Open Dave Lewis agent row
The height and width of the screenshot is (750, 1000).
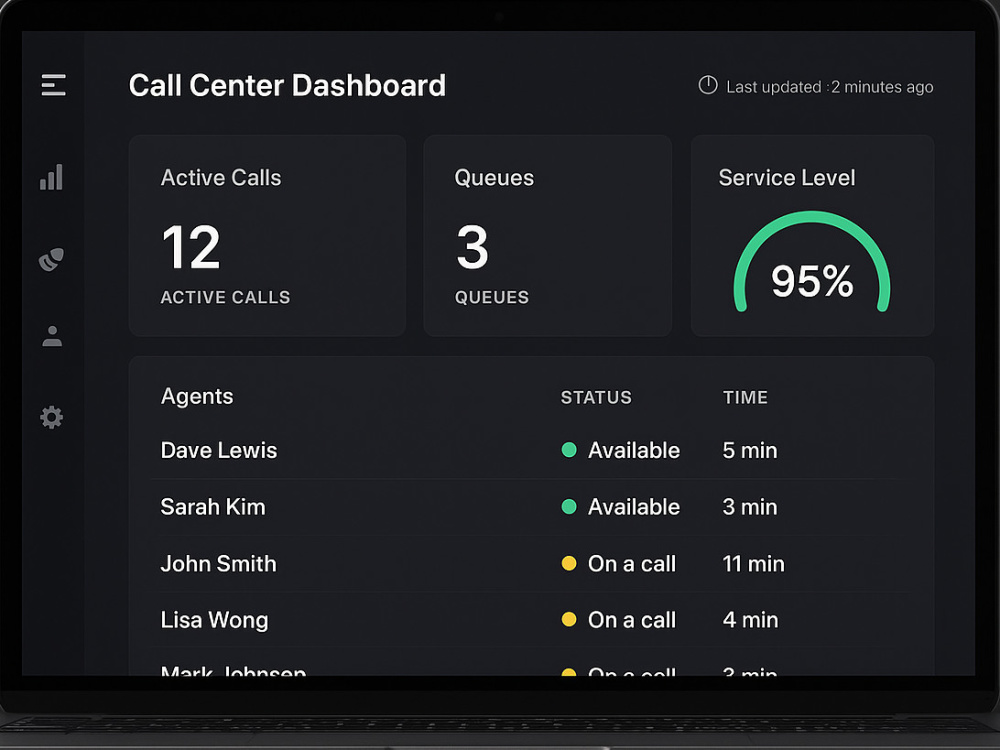(531, 450)
